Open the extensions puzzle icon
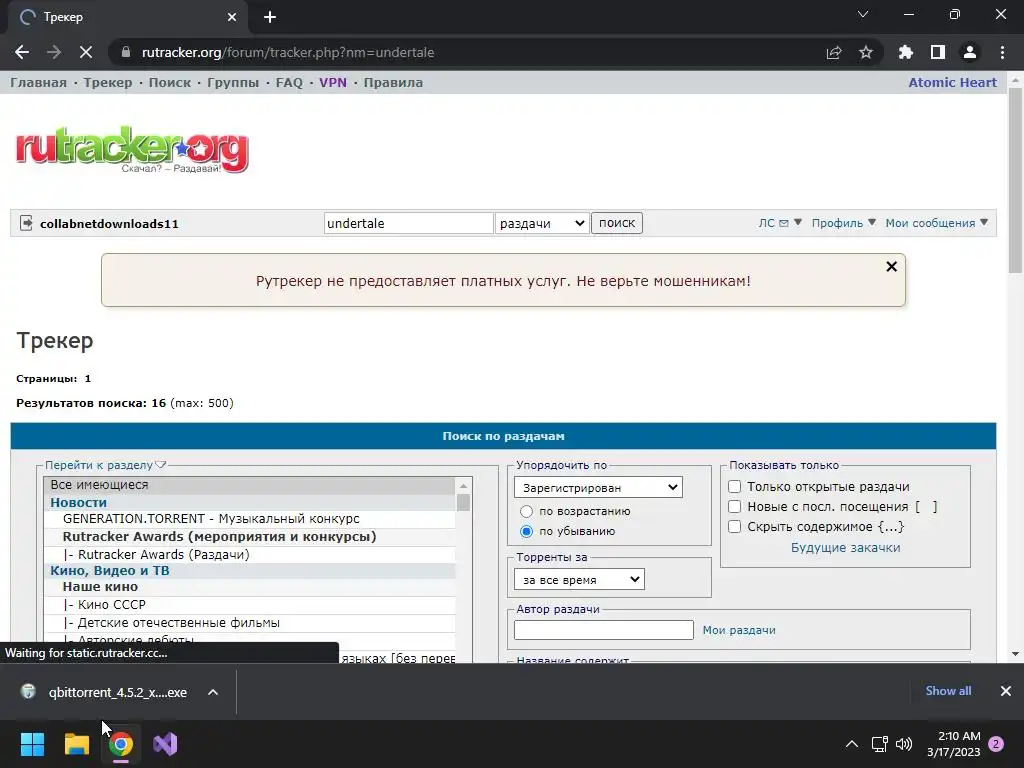The image size is (1024, 768). click(x=906, y=52)
